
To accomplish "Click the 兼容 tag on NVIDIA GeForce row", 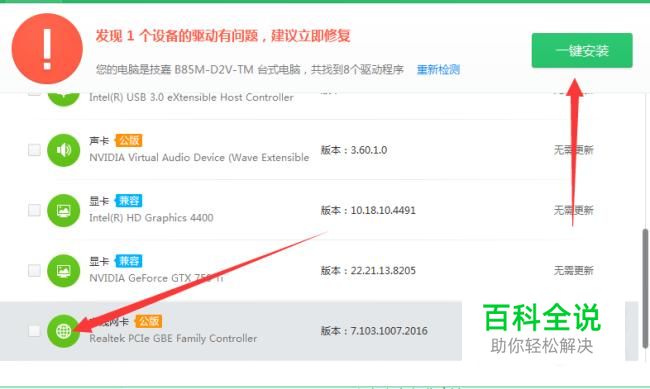I will [x=129, y=261].
